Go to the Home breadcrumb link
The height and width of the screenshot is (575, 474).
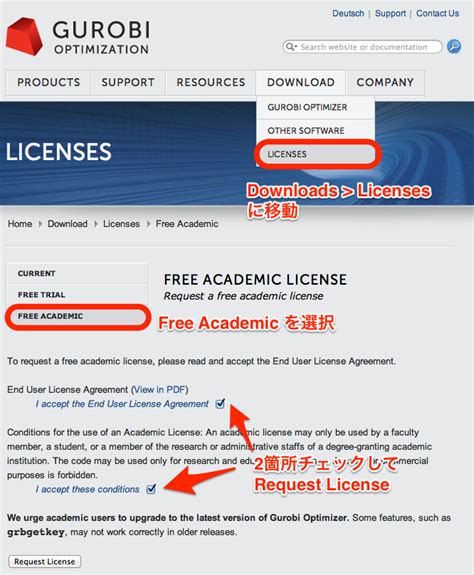pyautogui.click(x=20, y=224)
